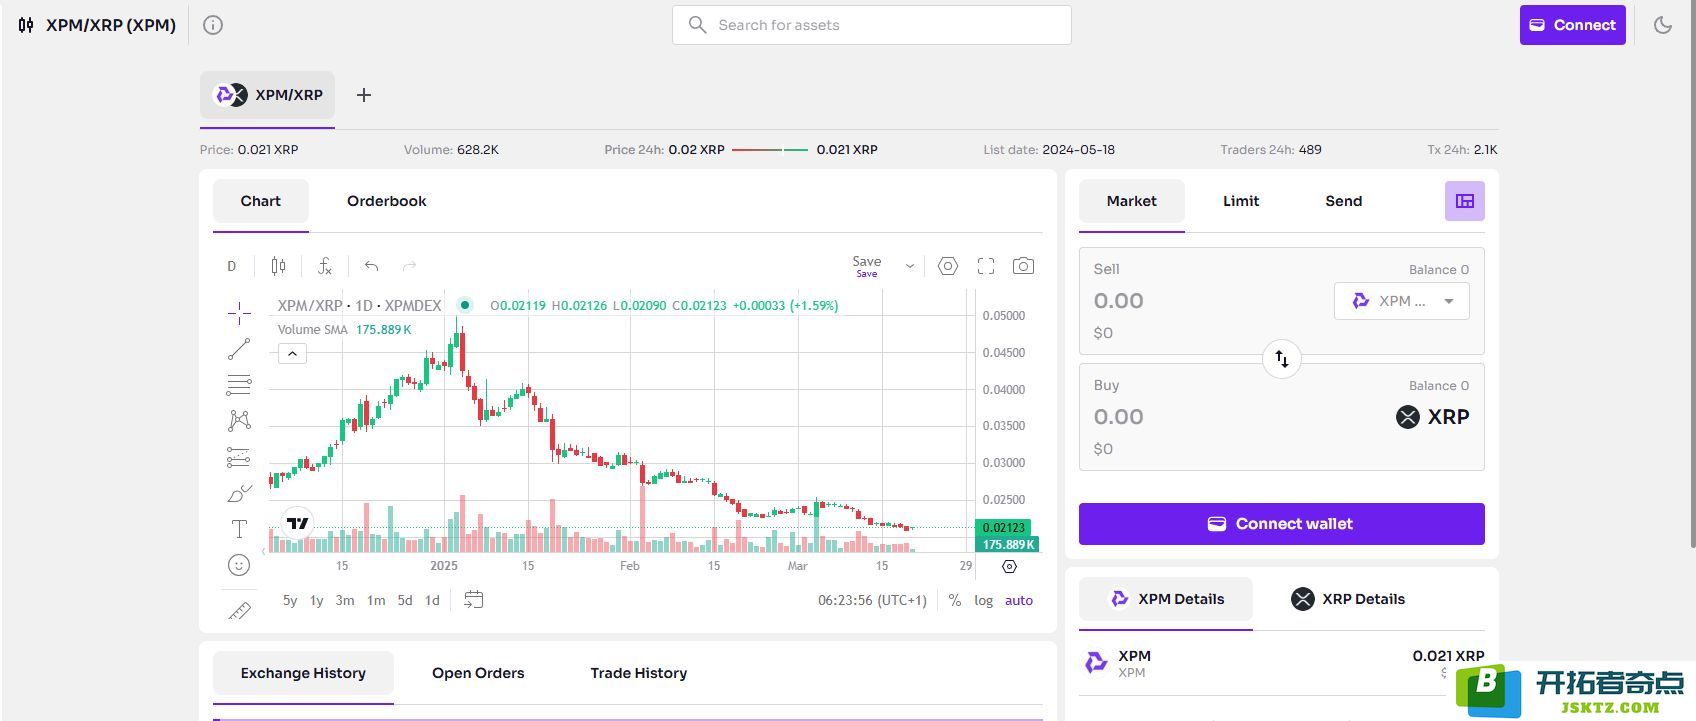The width and height of the screenshot is (1696, 721).
Task: Collapse the indicator legend arrow
Action: (292, 354)
